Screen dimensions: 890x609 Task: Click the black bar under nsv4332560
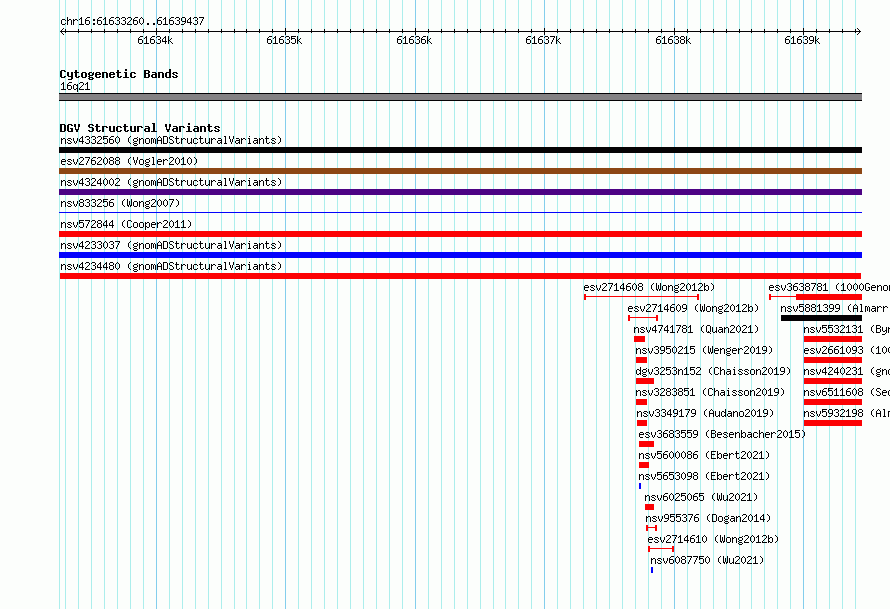[460, 150]
